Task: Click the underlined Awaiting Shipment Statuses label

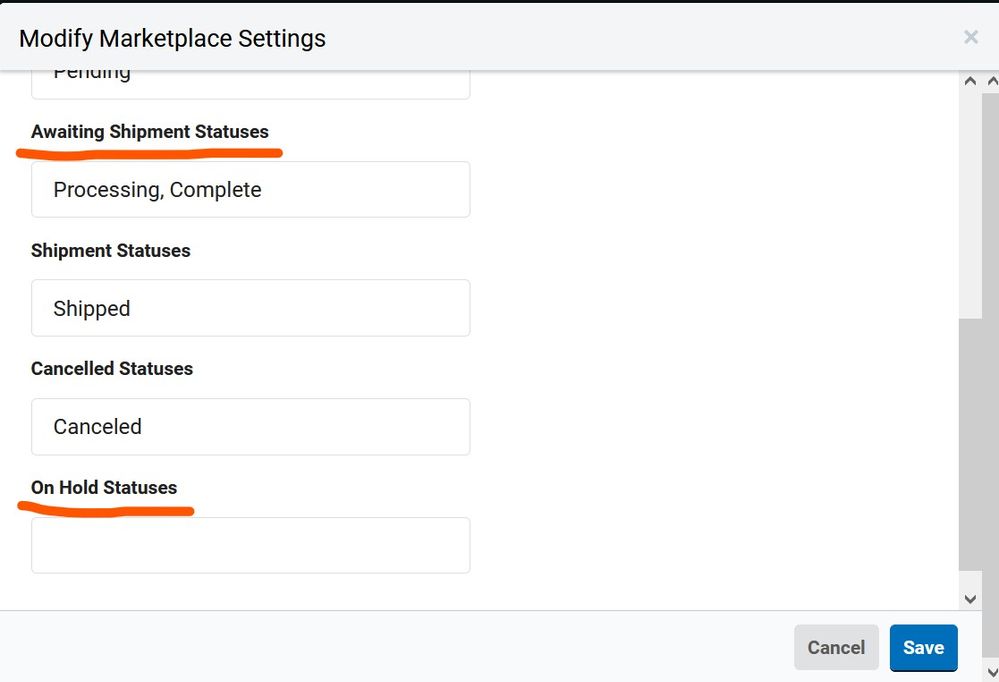Action: [149, 131]
